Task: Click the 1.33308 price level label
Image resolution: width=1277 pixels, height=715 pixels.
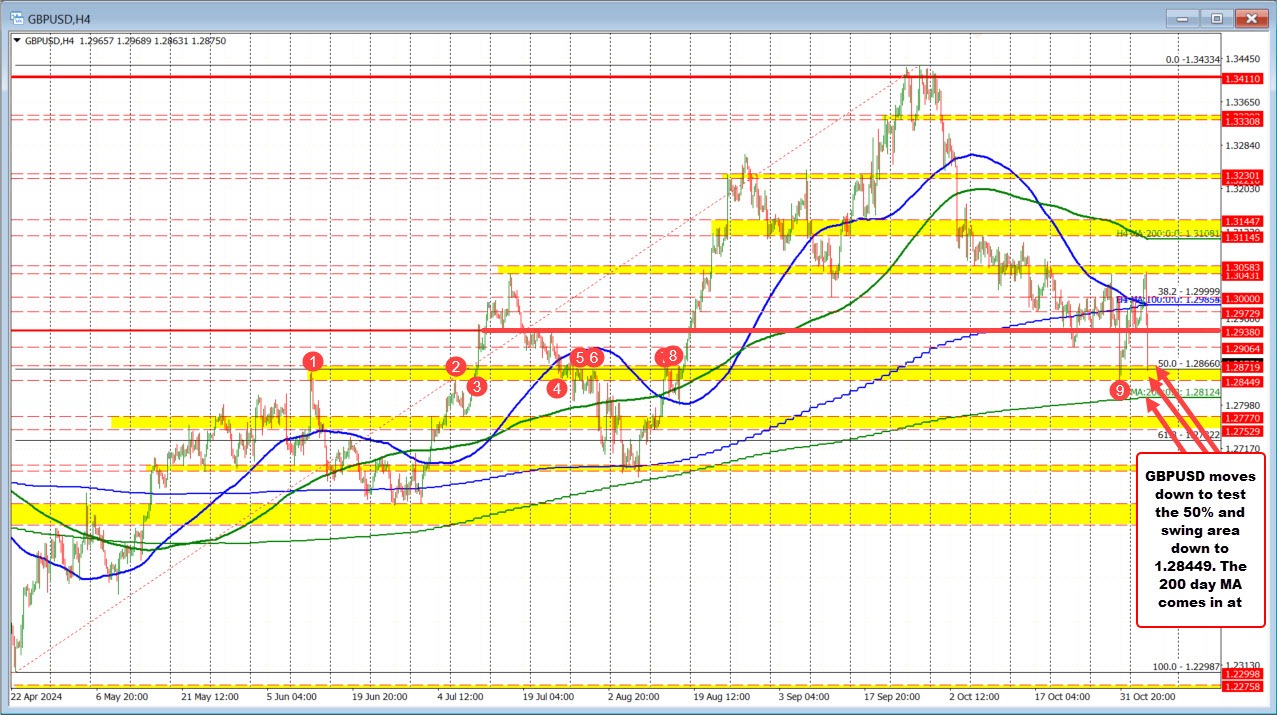Action: tap(1243, 121)
